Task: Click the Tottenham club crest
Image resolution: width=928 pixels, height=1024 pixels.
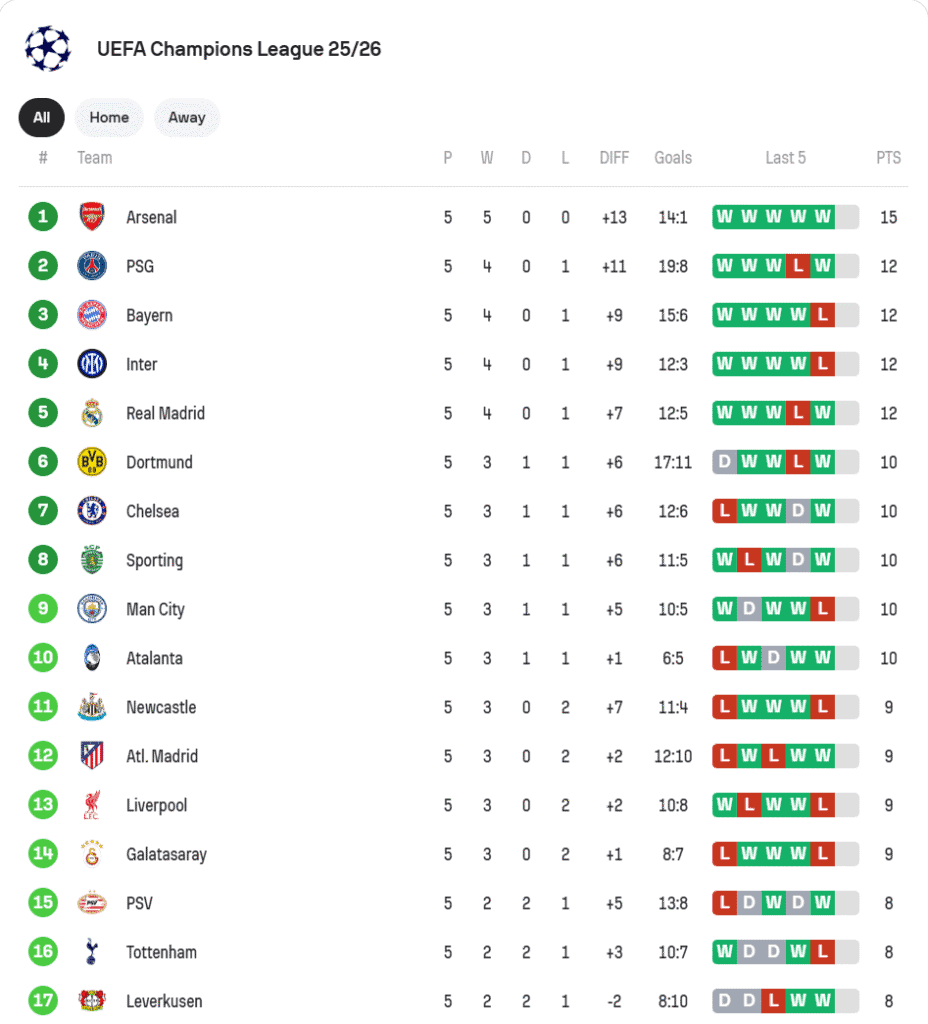Action: point(92,952)
